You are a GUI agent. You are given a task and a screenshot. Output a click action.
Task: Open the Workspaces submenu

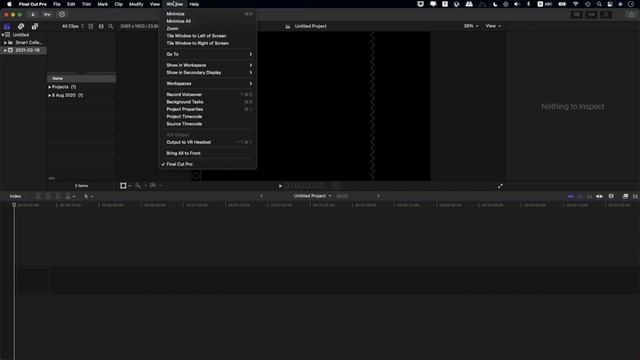click(x=207, y=83)
